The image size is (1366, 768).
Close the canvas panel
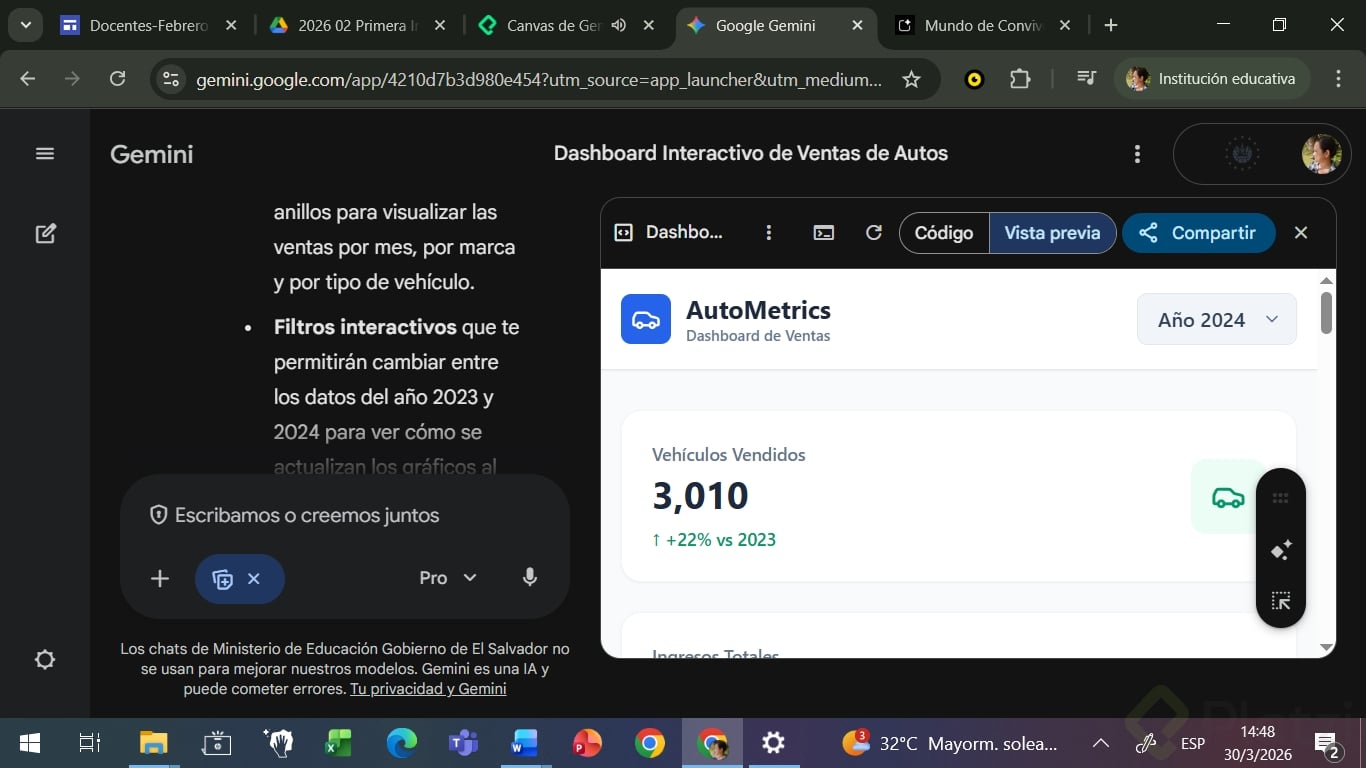tap(1301, 233)
